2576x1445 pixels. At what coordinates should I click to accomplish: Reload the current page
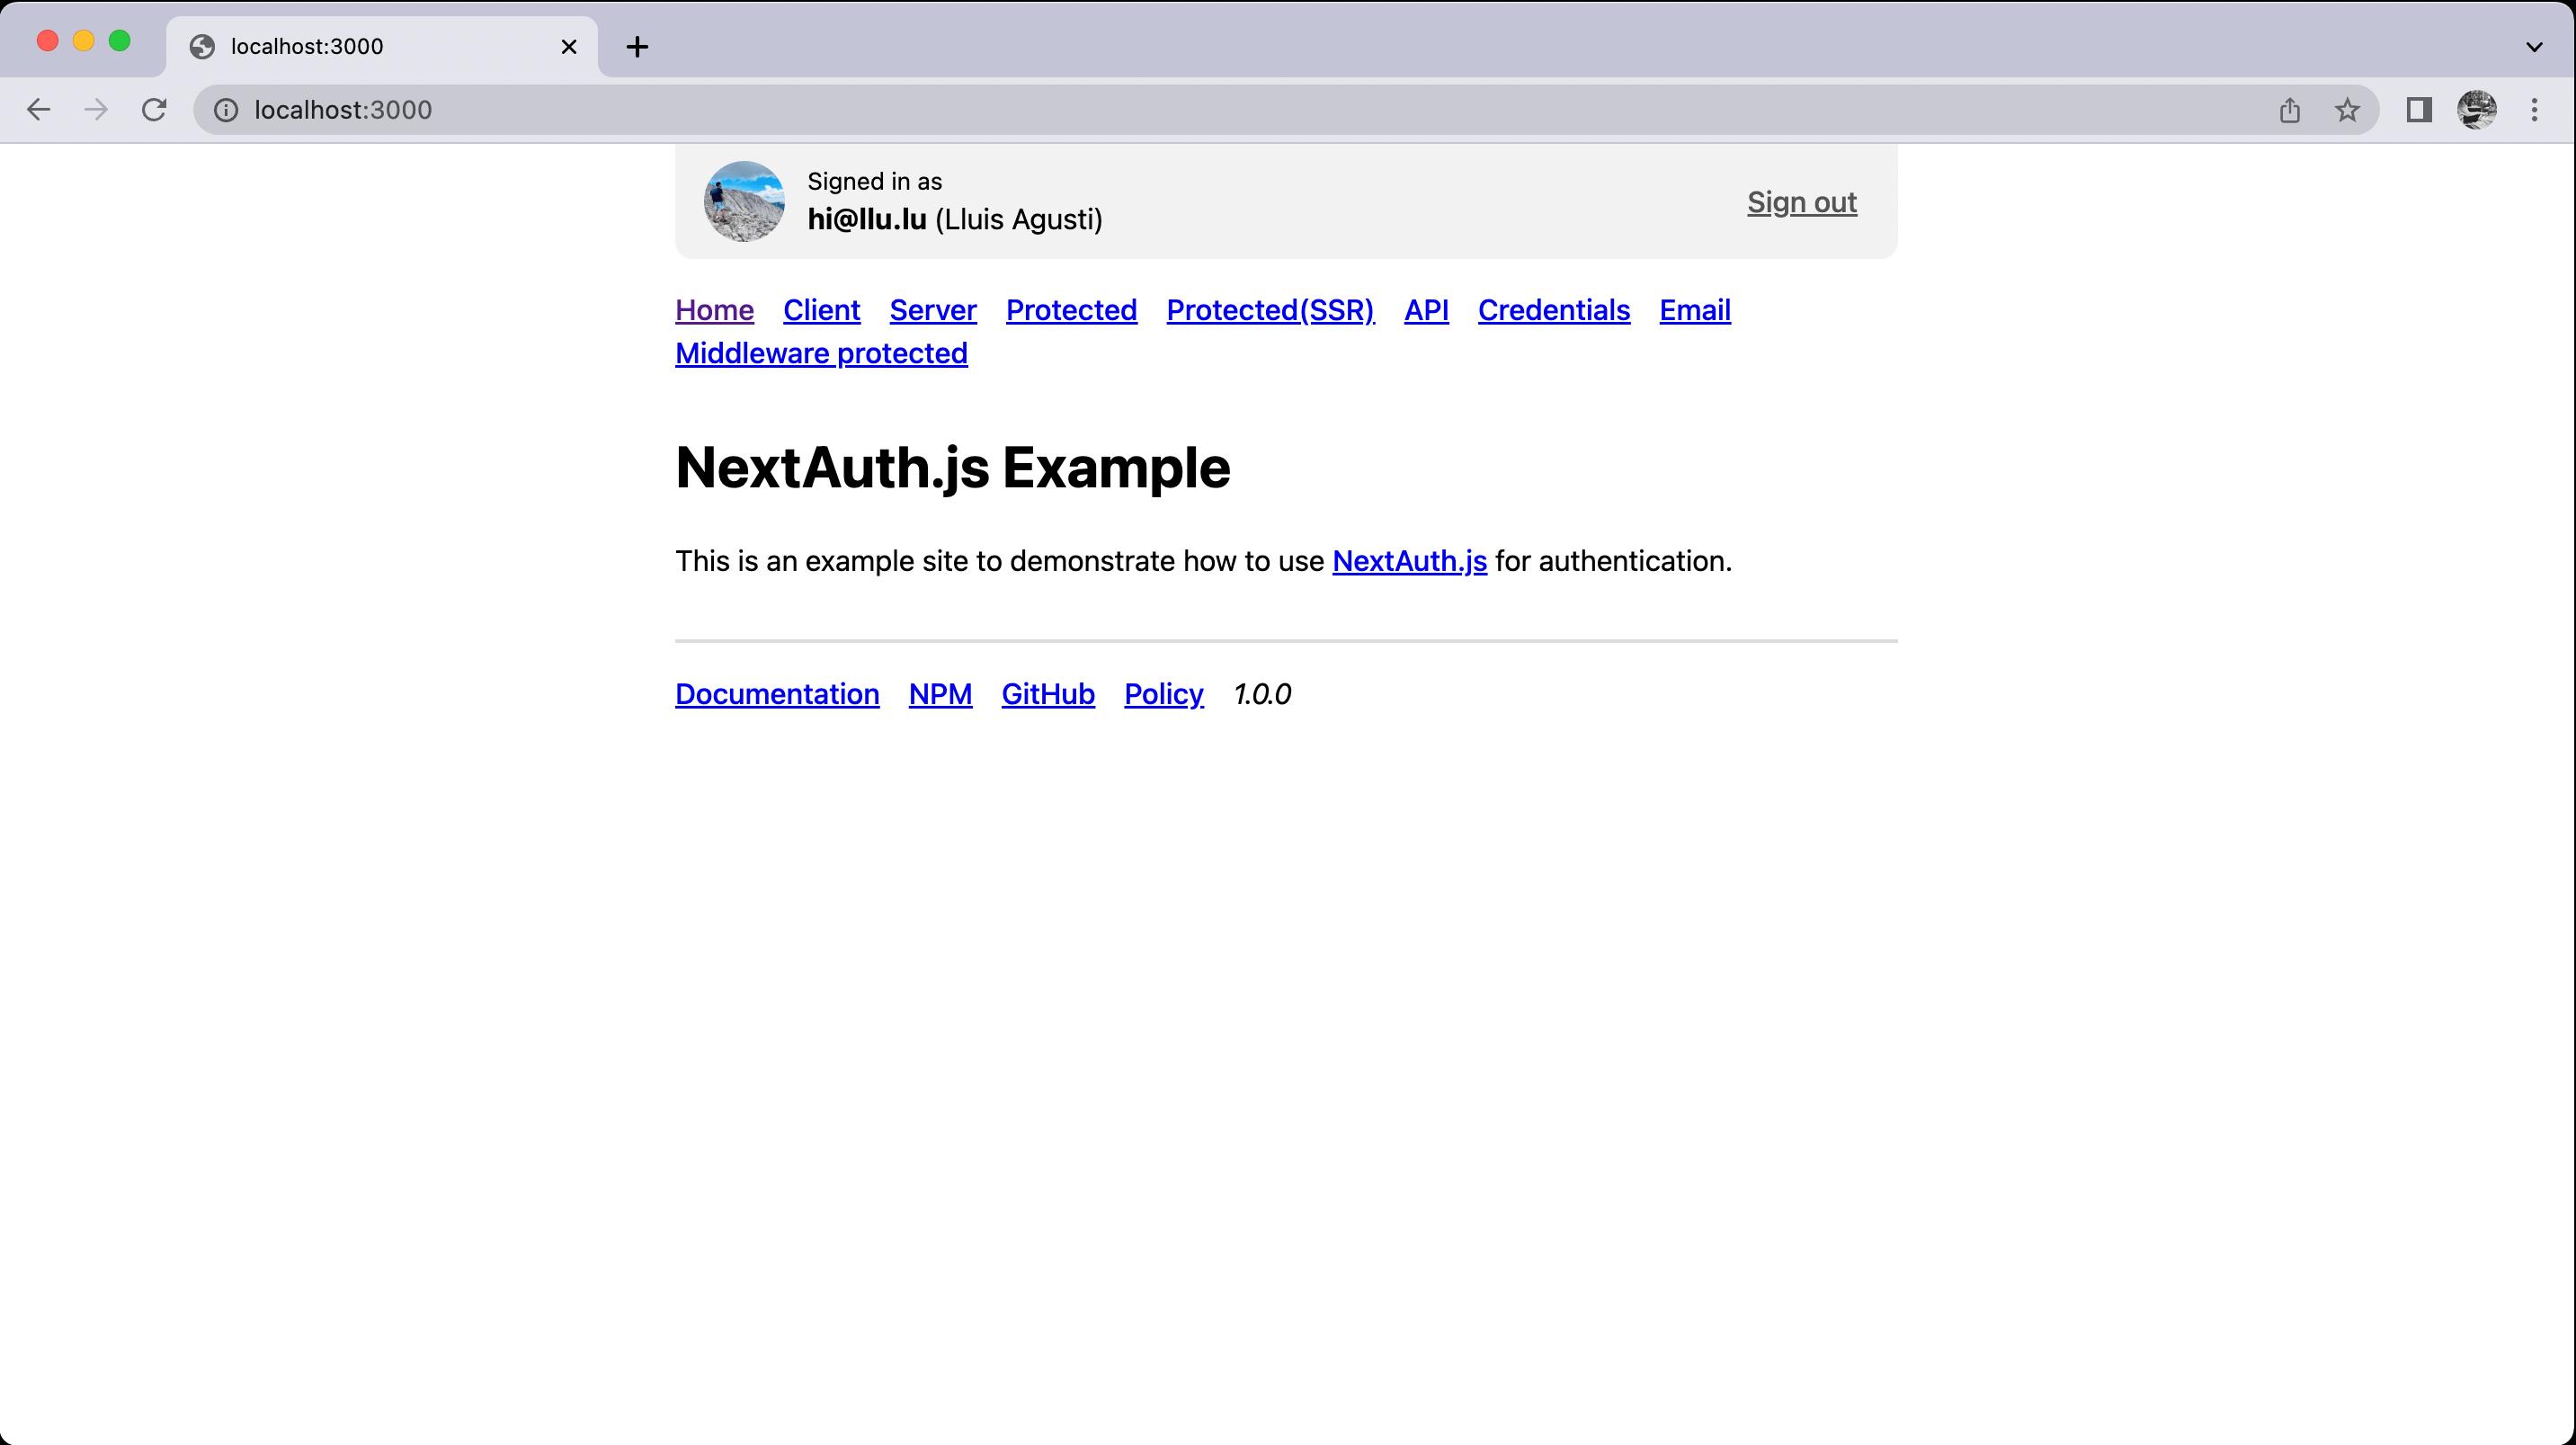click(155, 110)
